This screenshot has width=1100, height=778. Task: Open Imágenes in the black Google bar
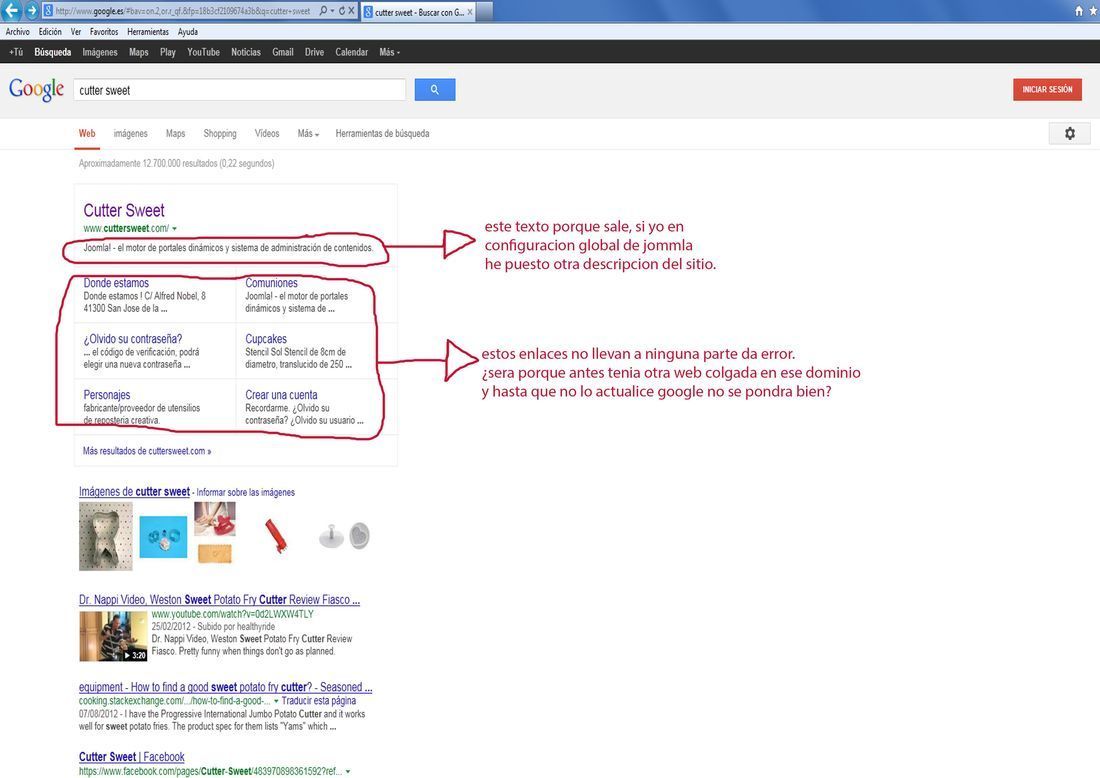coord(100,52)
